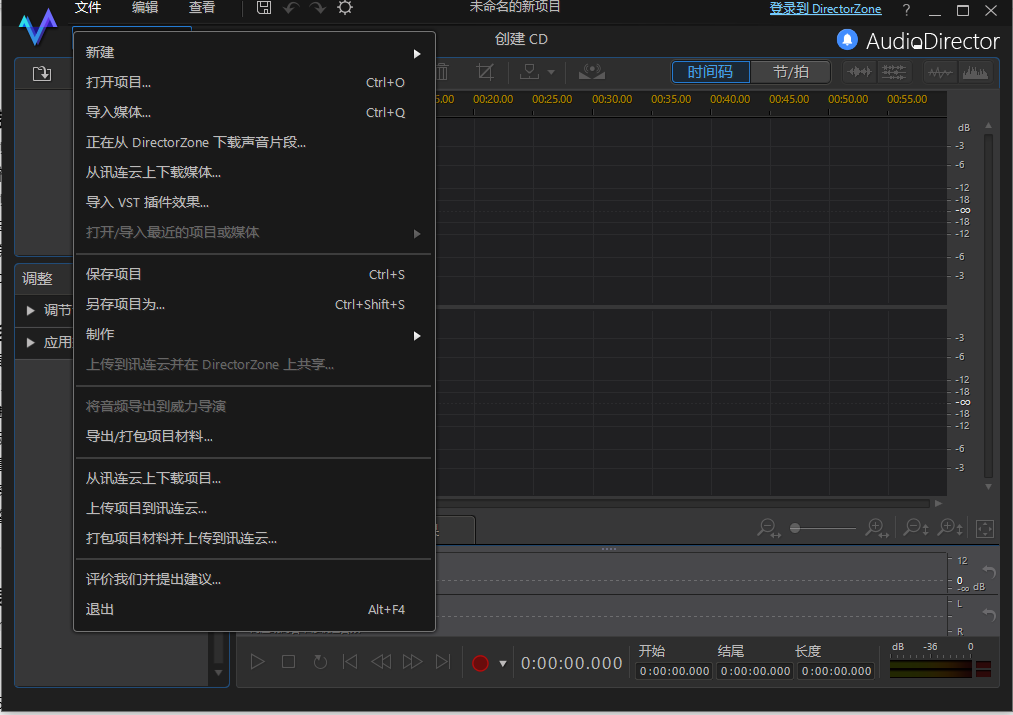Open the audio mixer icon
1013x715 pixels.
pyautogui.click(x=893, y=72)
